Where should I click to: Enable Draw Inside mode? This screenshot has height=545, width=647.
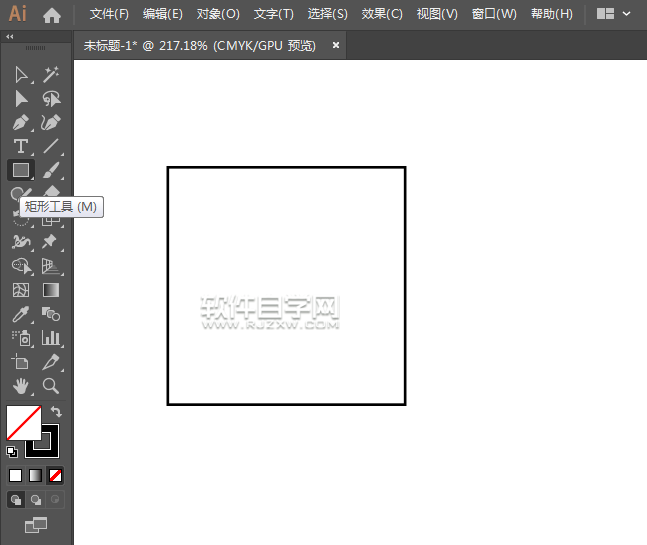tap(55, 500)
